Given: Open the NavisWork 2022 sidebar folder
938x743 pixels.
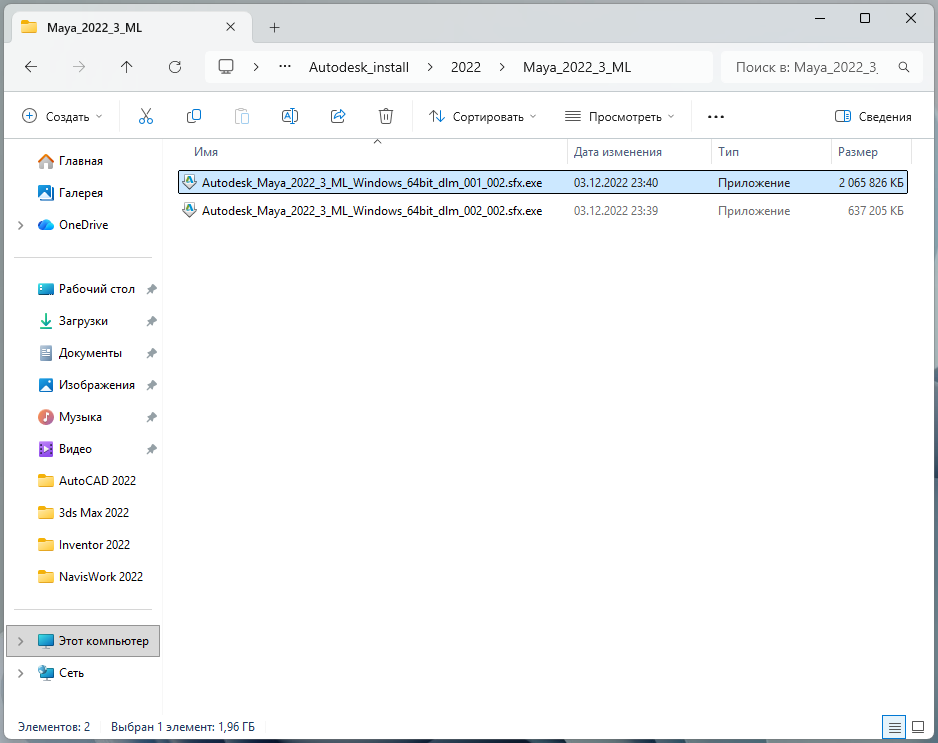Looking at the screenshot, I should [100, 577].
